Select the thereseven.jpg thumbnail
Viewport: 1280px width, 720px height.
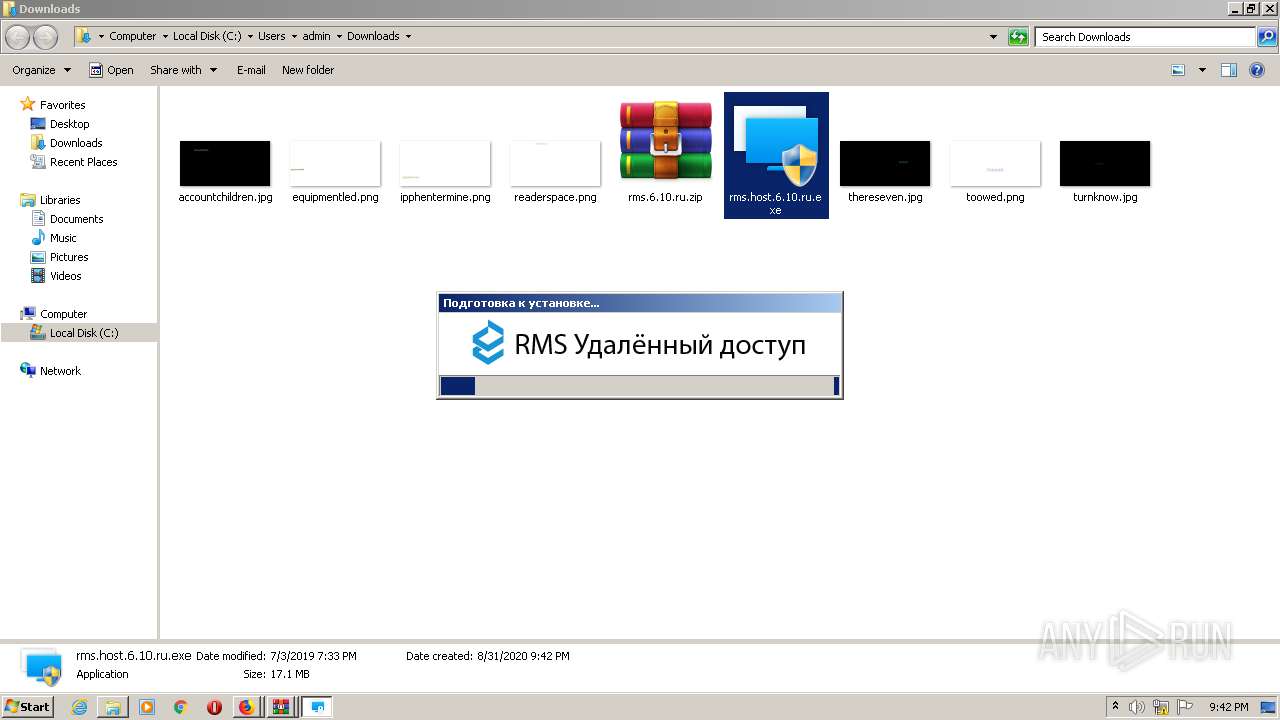(885, 163)
